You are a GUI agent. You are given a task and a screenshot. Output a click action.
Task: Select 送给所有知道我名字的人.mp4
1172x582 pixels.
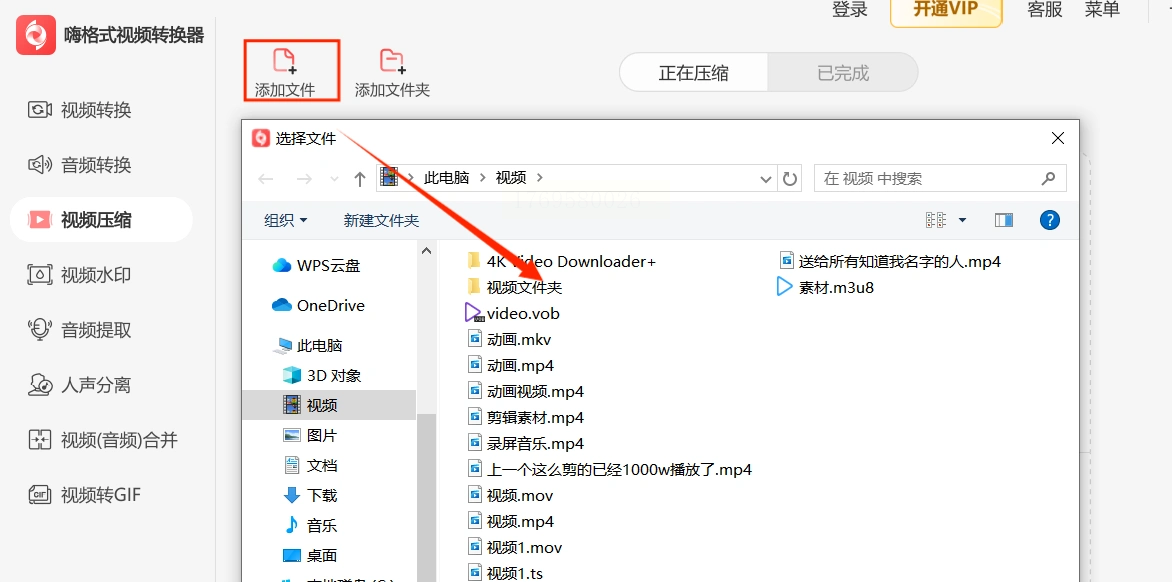click(x=889, y=261)
